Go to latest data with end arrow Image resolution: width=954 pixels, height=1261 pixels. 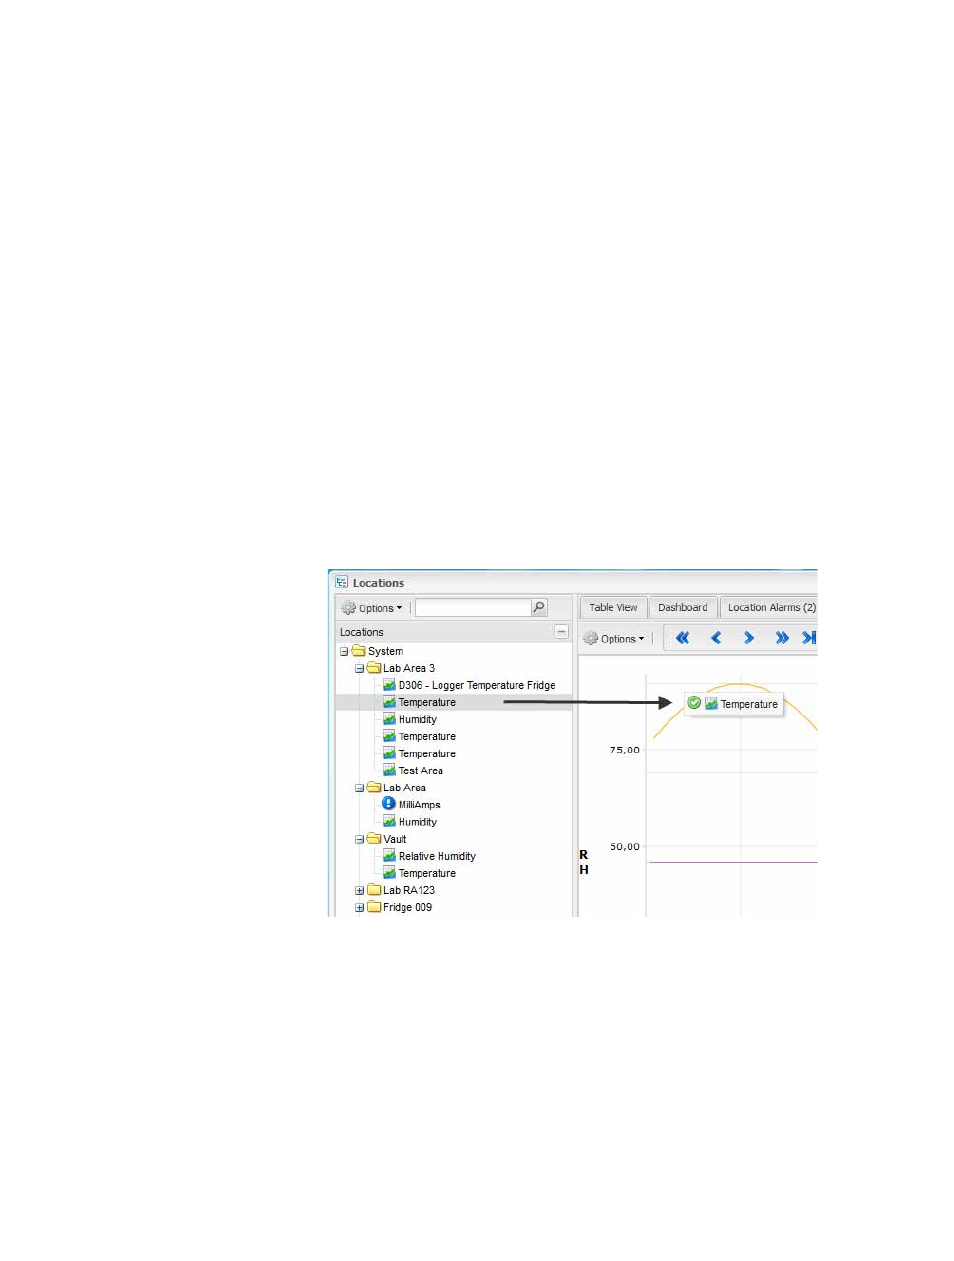(809, 638)
